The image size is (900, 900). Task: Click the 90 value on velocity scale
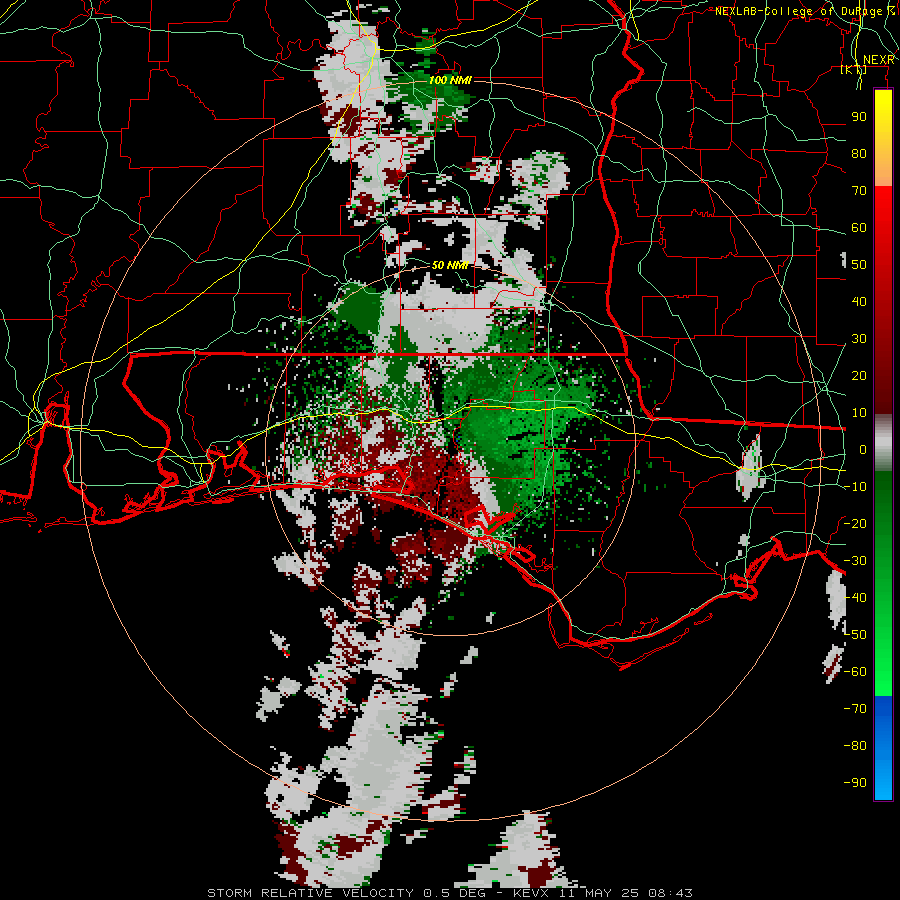859,117
